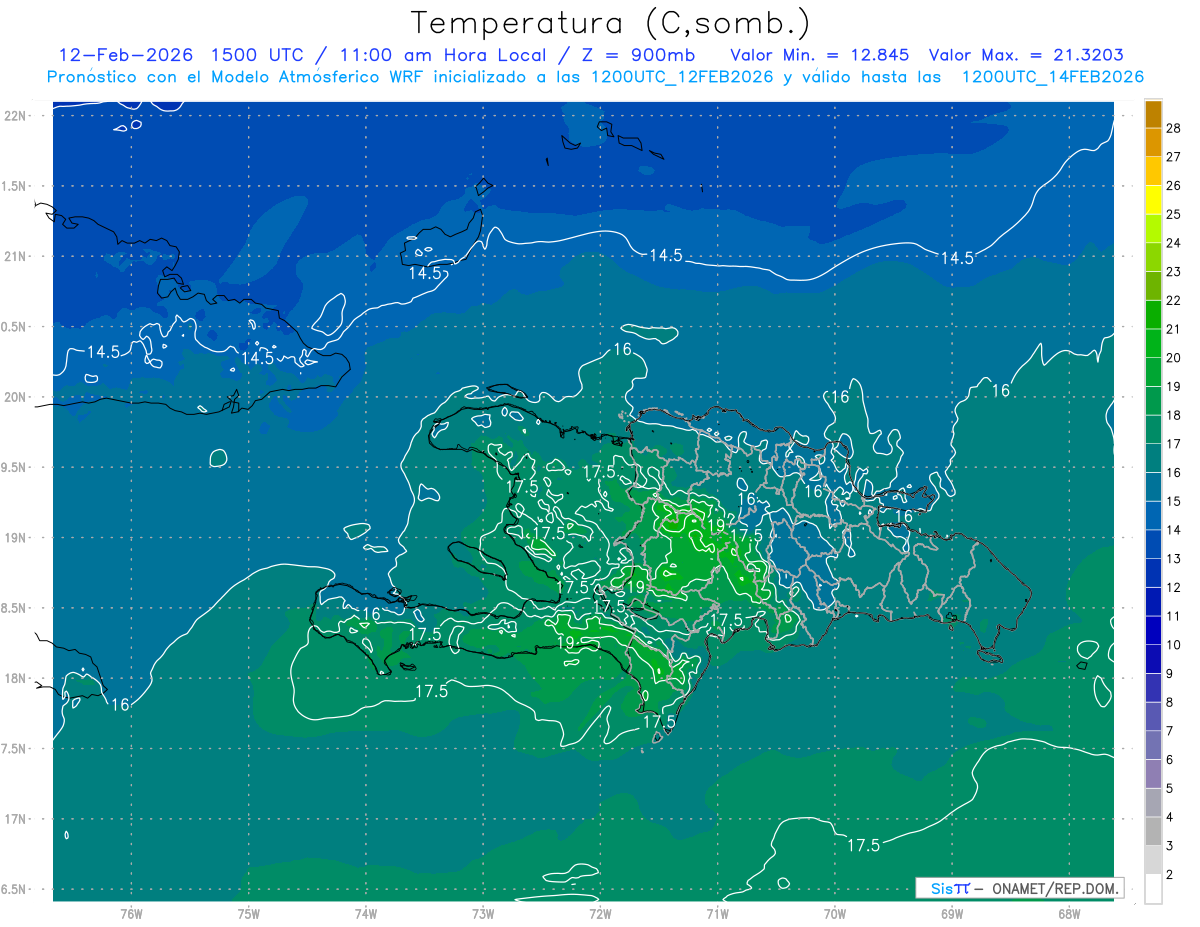Screen dimensions: 1200x927
Task: Click the legend value label 14
Action: pos(1174,530)
